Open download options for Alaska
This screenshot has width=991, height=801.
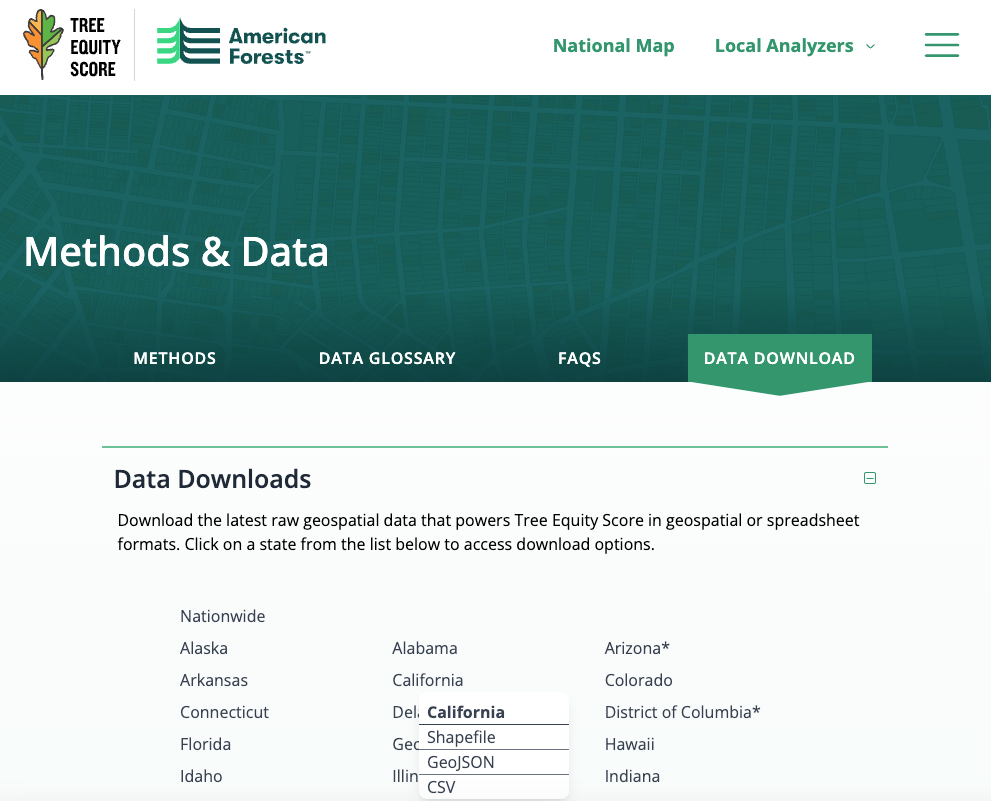coord(204,648)
